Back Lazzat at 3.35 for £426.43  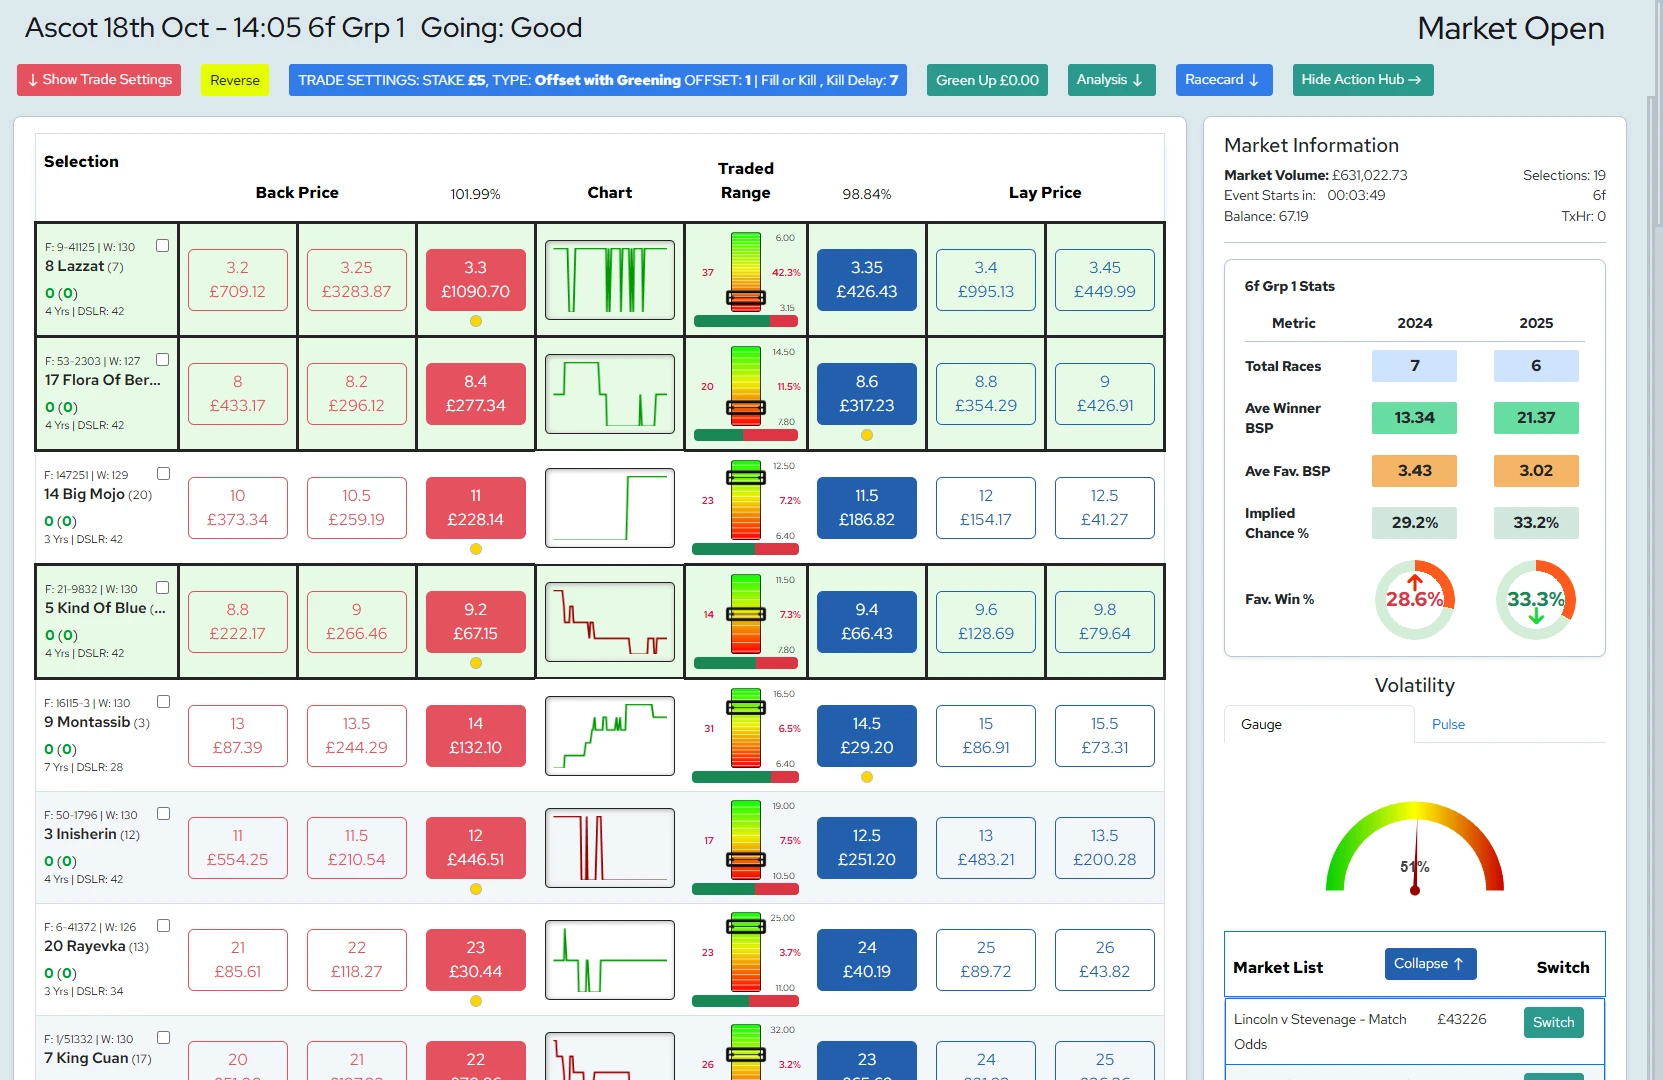coord(865,280)
